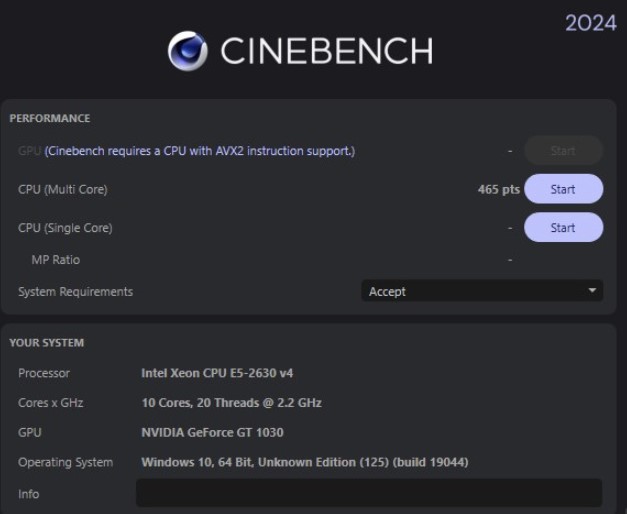Select the CPU (Single Core) row label
Viewport: 627px width, 514px height.
[65, 227]
